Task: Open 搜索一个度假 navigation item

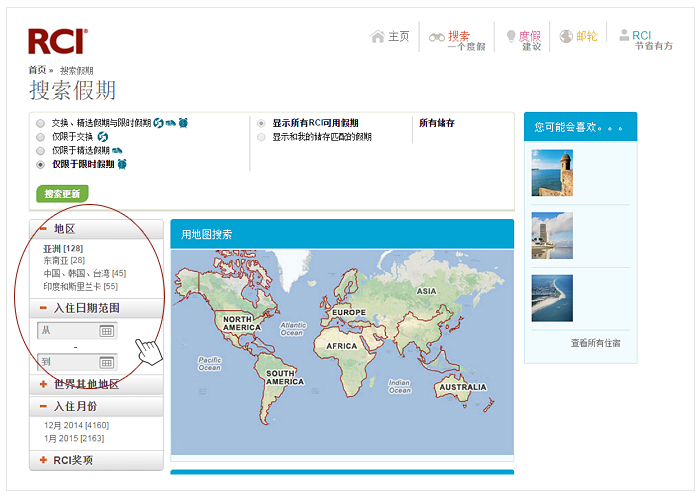Action: (x=466, y=40)
